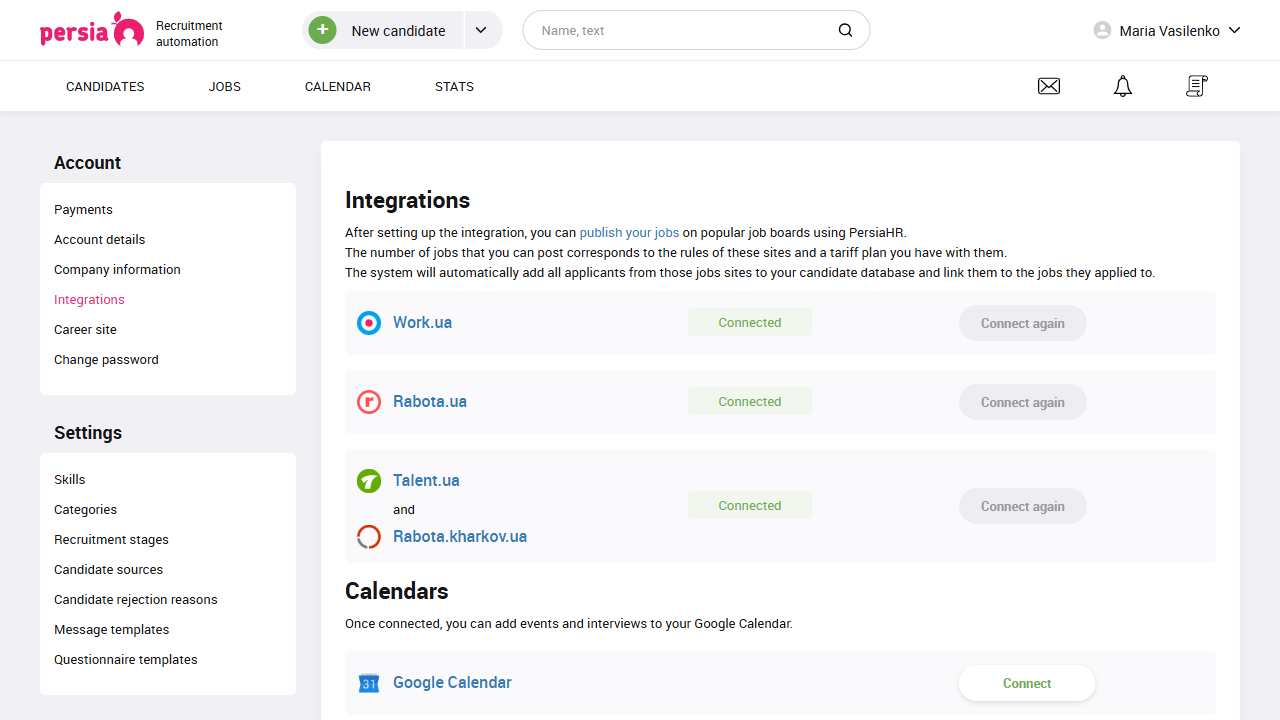
Task: Open the CALENDAR section
Action: 337,86
